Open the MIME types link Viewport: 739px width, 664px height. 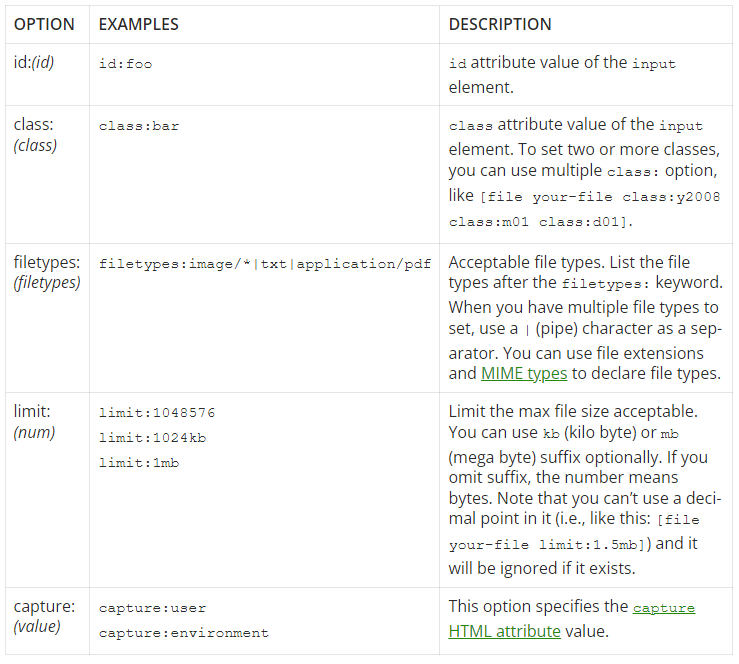524,373
